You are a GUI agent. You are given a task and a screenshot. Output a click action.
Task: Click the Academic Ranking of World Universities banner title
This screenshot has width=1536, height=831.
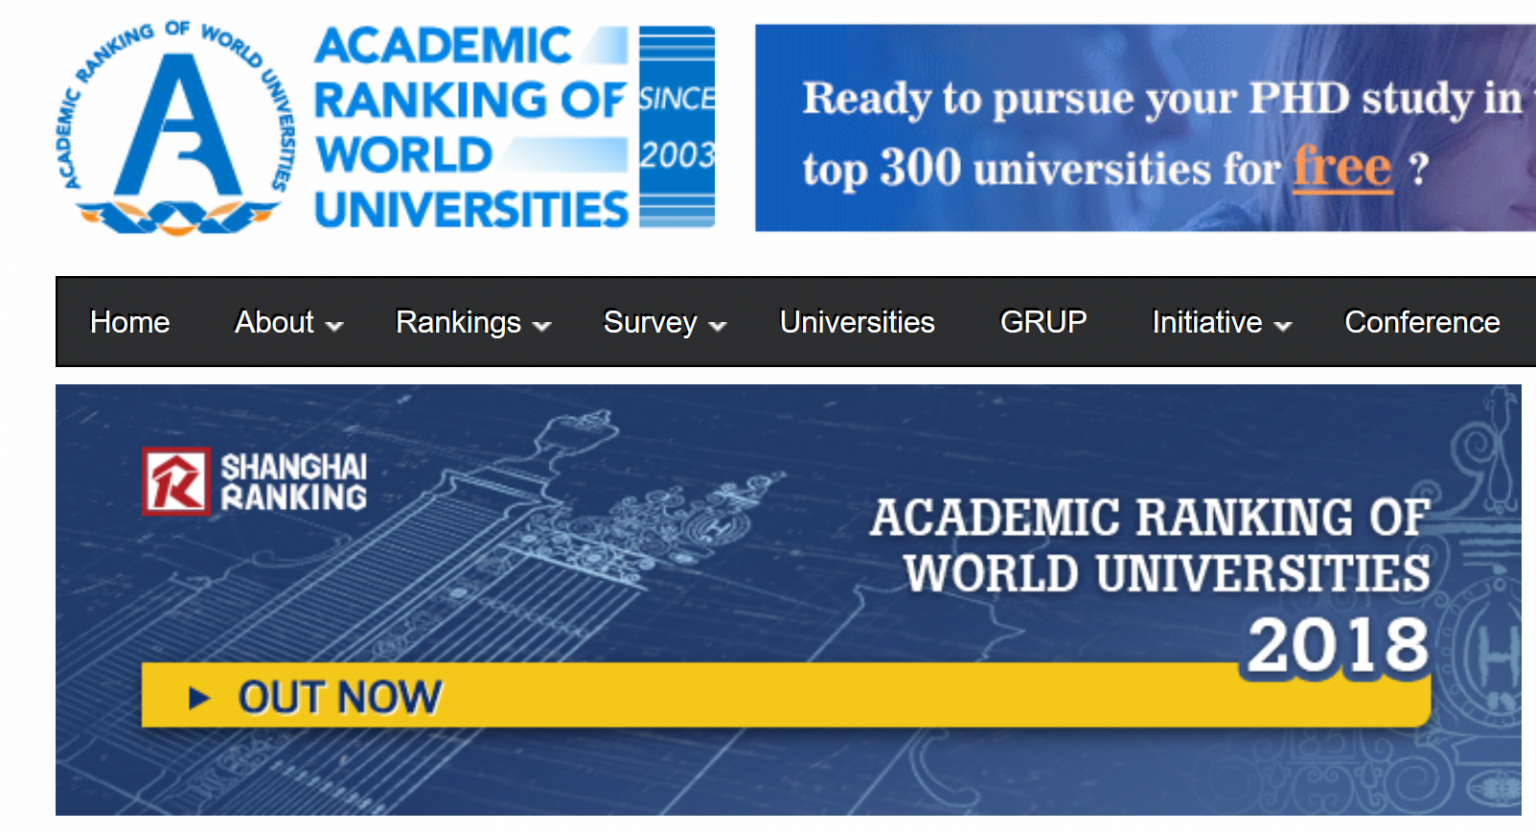[1150, 545]
